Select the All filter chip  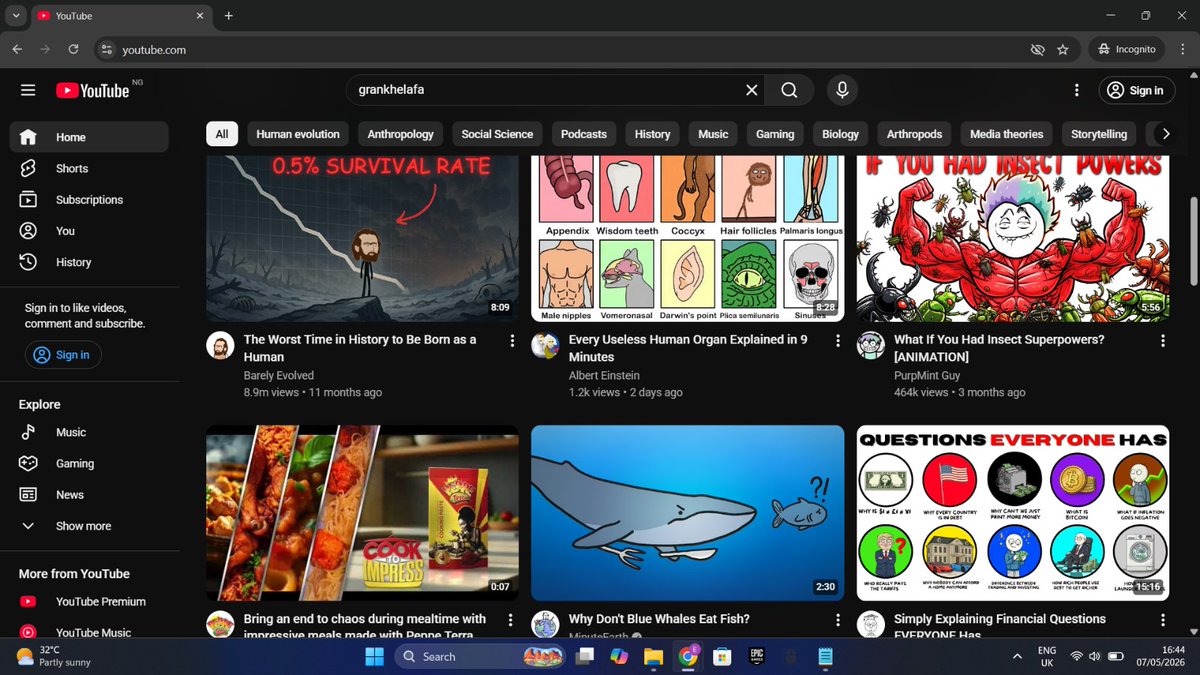point(222,134)
